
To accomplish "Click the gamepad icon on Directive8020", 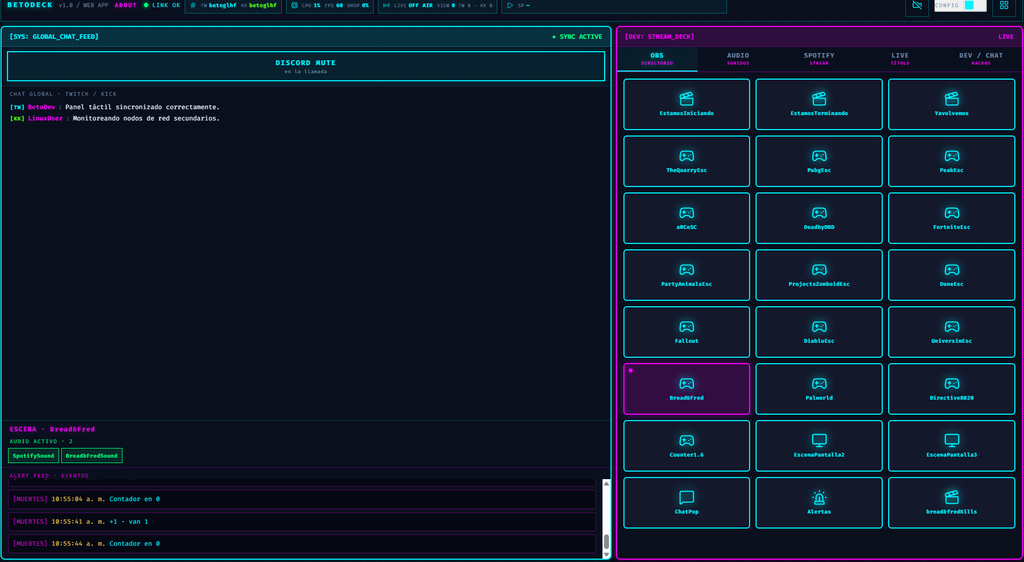I will tap(952, 383).
